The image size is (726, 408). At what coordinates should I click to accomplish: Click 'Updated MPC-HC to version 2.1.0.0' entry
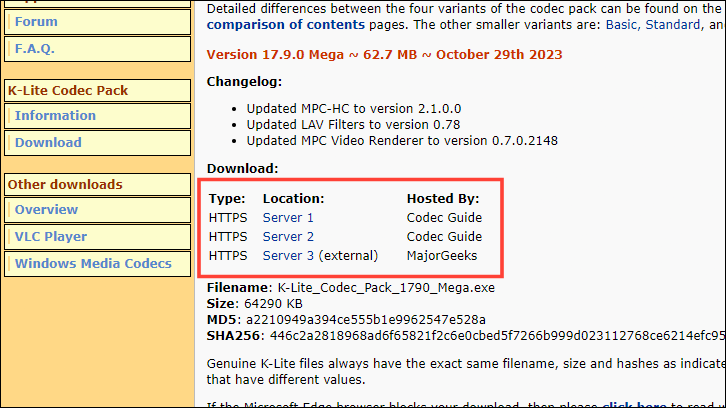tap(354, 109)
